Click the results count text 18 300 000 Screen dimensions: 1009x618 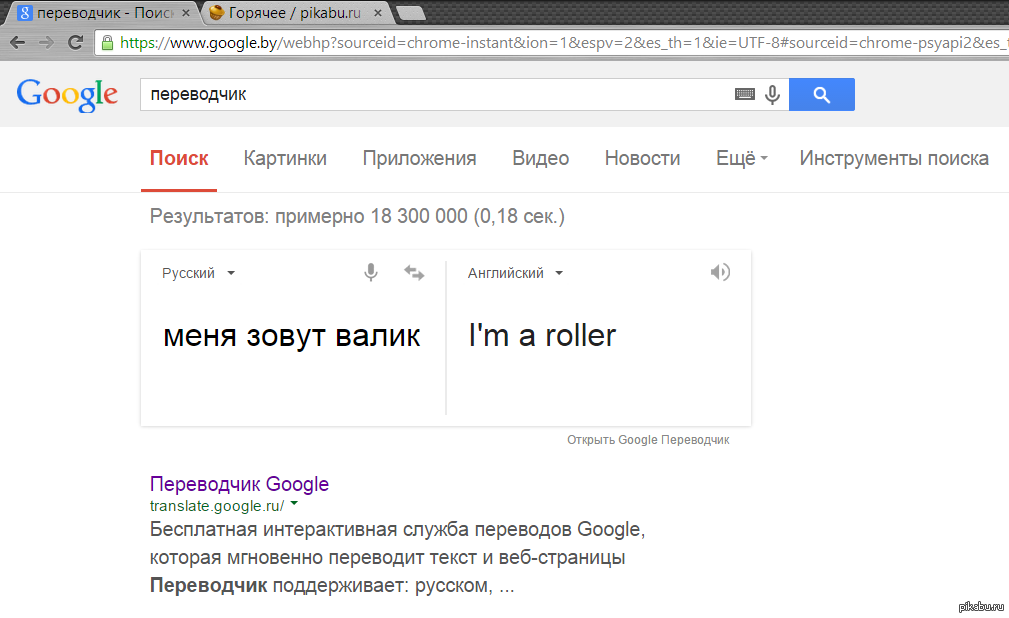[x=419, y=216]
